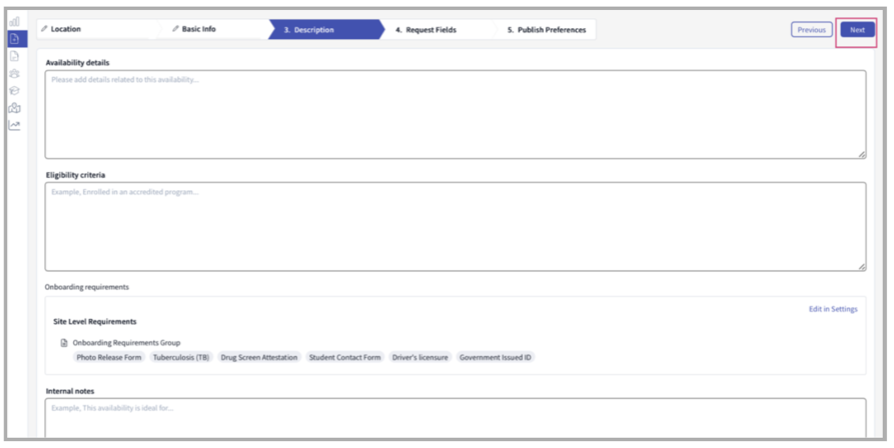Click the highlighted add-document sidebar icon
The height and width of the screenshot is (448, 894).
pyautogui.click(x=15, y=39)
